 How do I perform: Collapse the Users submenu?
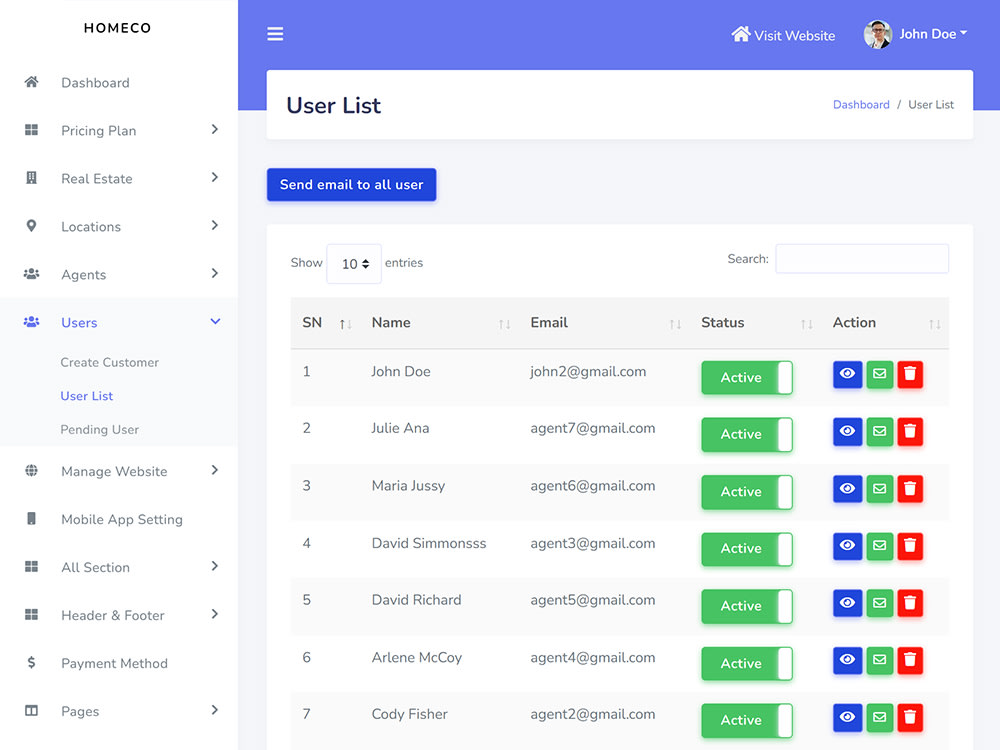[80, 322]
